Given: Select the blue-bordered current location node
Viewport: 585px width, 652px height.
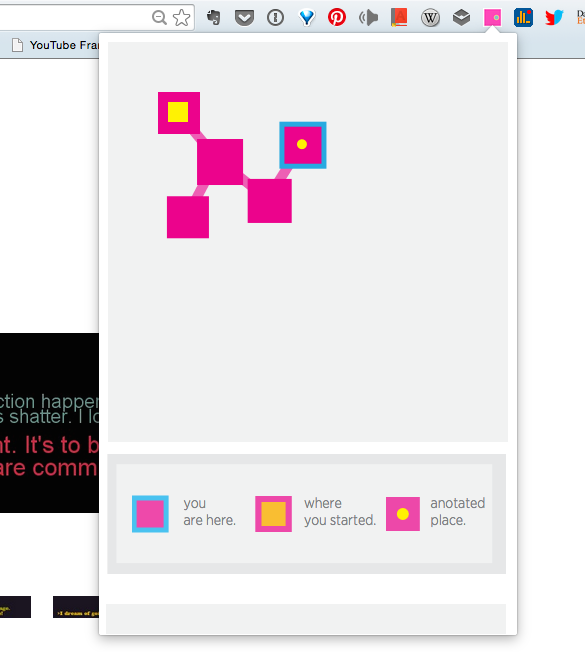Looking at the screenshot, I should [303, 145].
